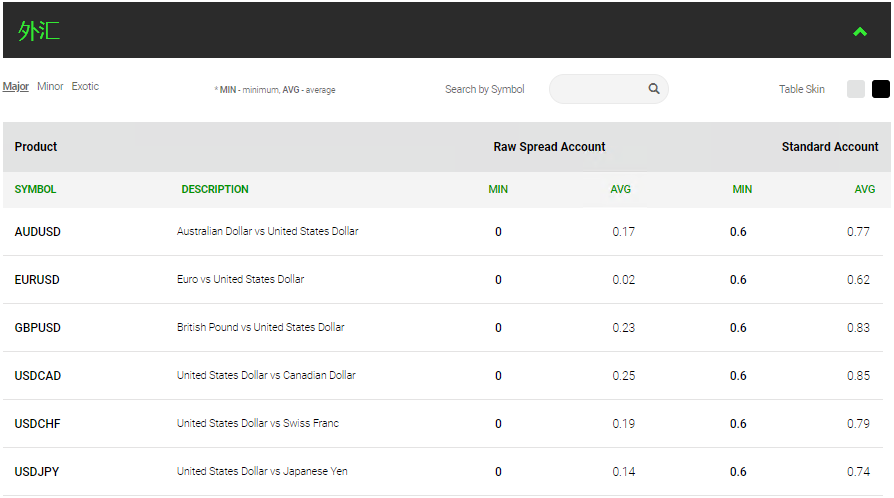Click AUDUSD standard average value 0.77
The image size is (894, 498).
pyautogui.click(x=858, y=232)
